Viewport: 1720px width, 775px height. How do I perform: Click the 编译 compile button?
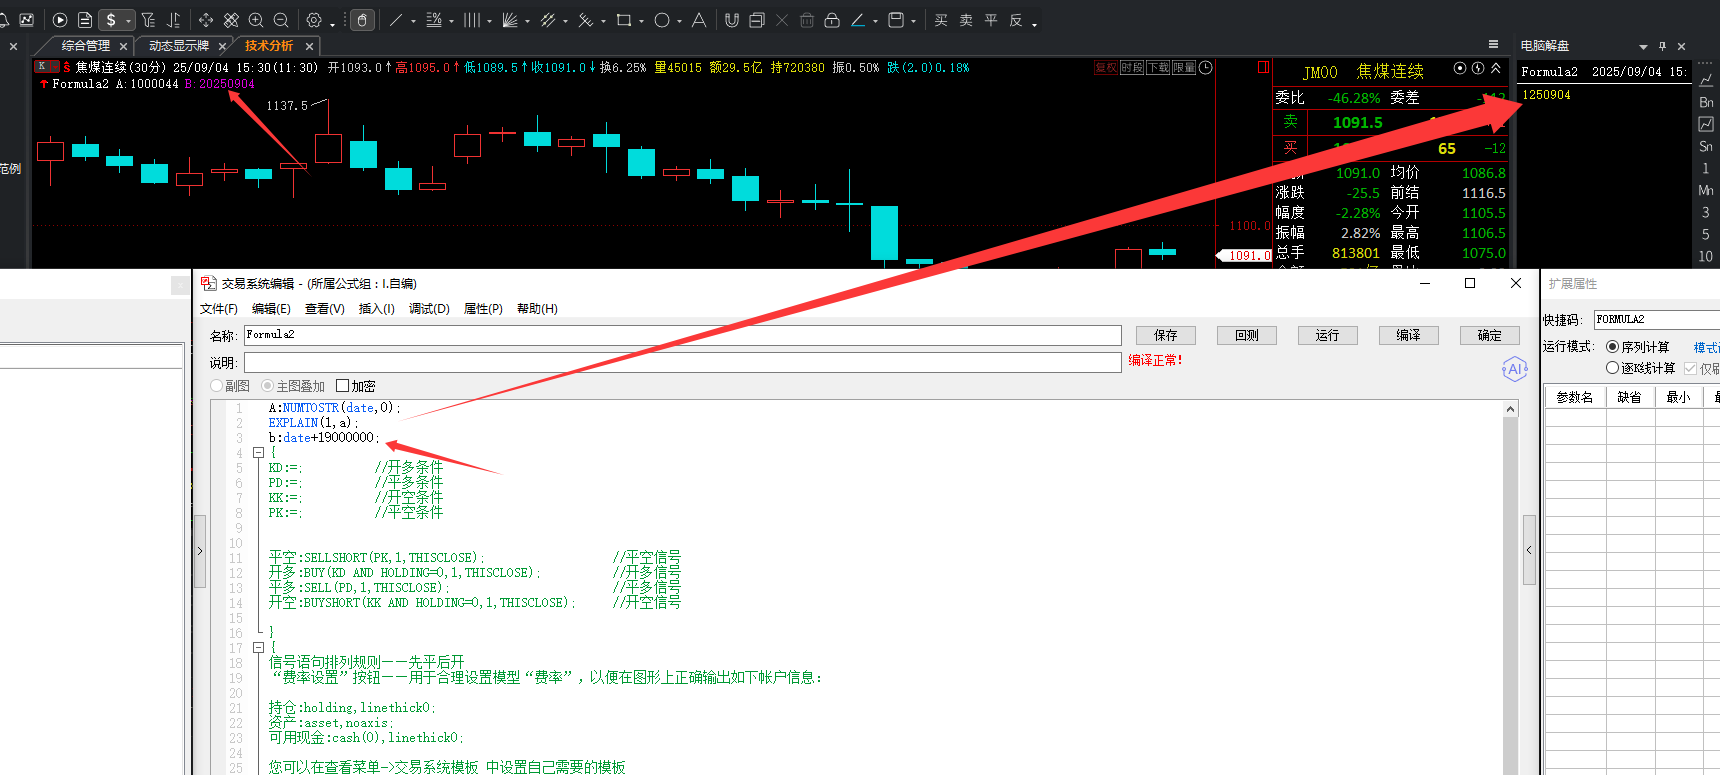click(1408, 335)
